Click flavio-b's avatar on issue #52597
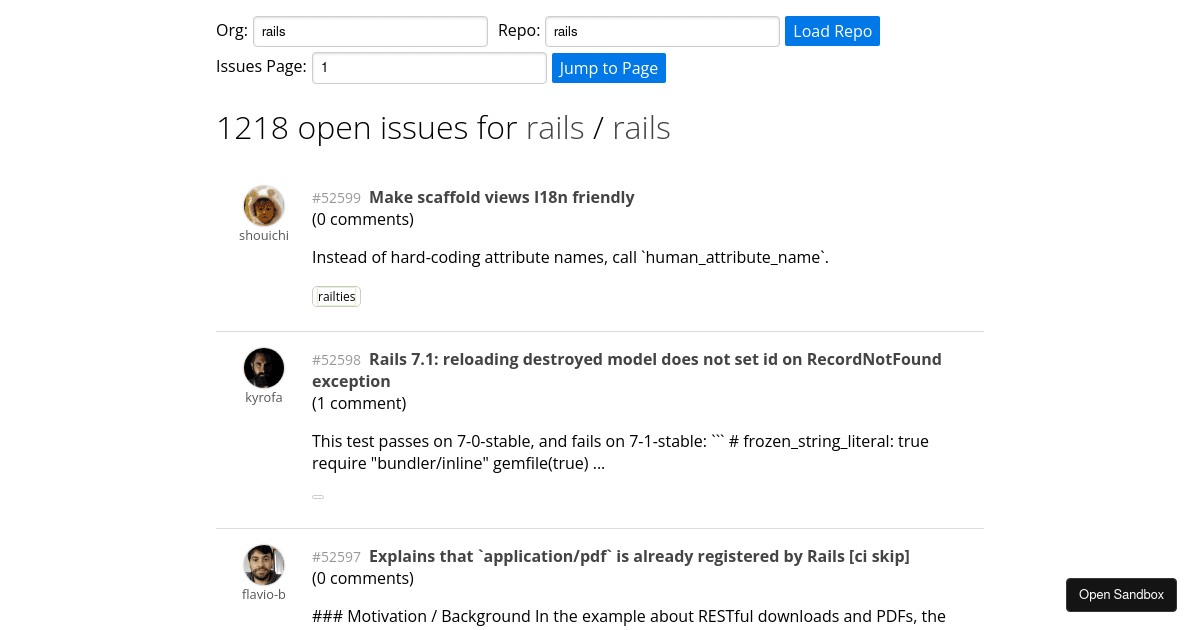Viewport: 1200px width, 630px height. click(264, 565)
